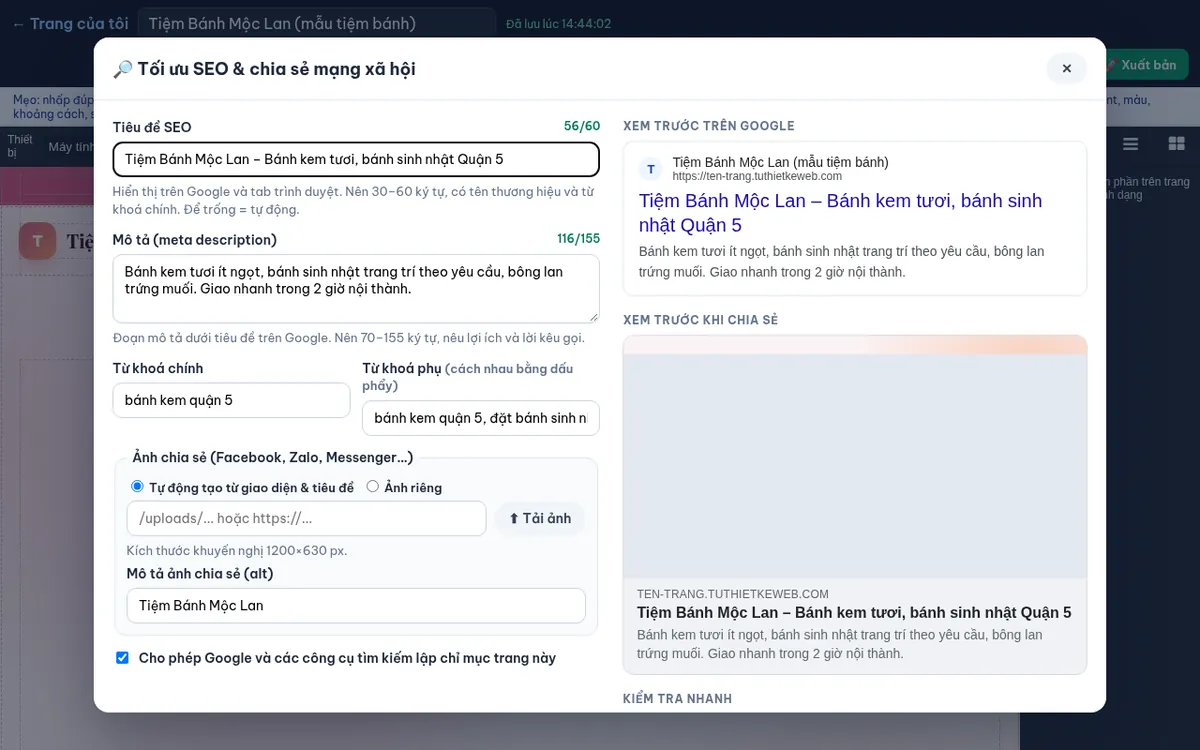Click the 'Máy tính' device label in editor
The height and width of the screenshot is (750, 1200).
tap(71, 147)
